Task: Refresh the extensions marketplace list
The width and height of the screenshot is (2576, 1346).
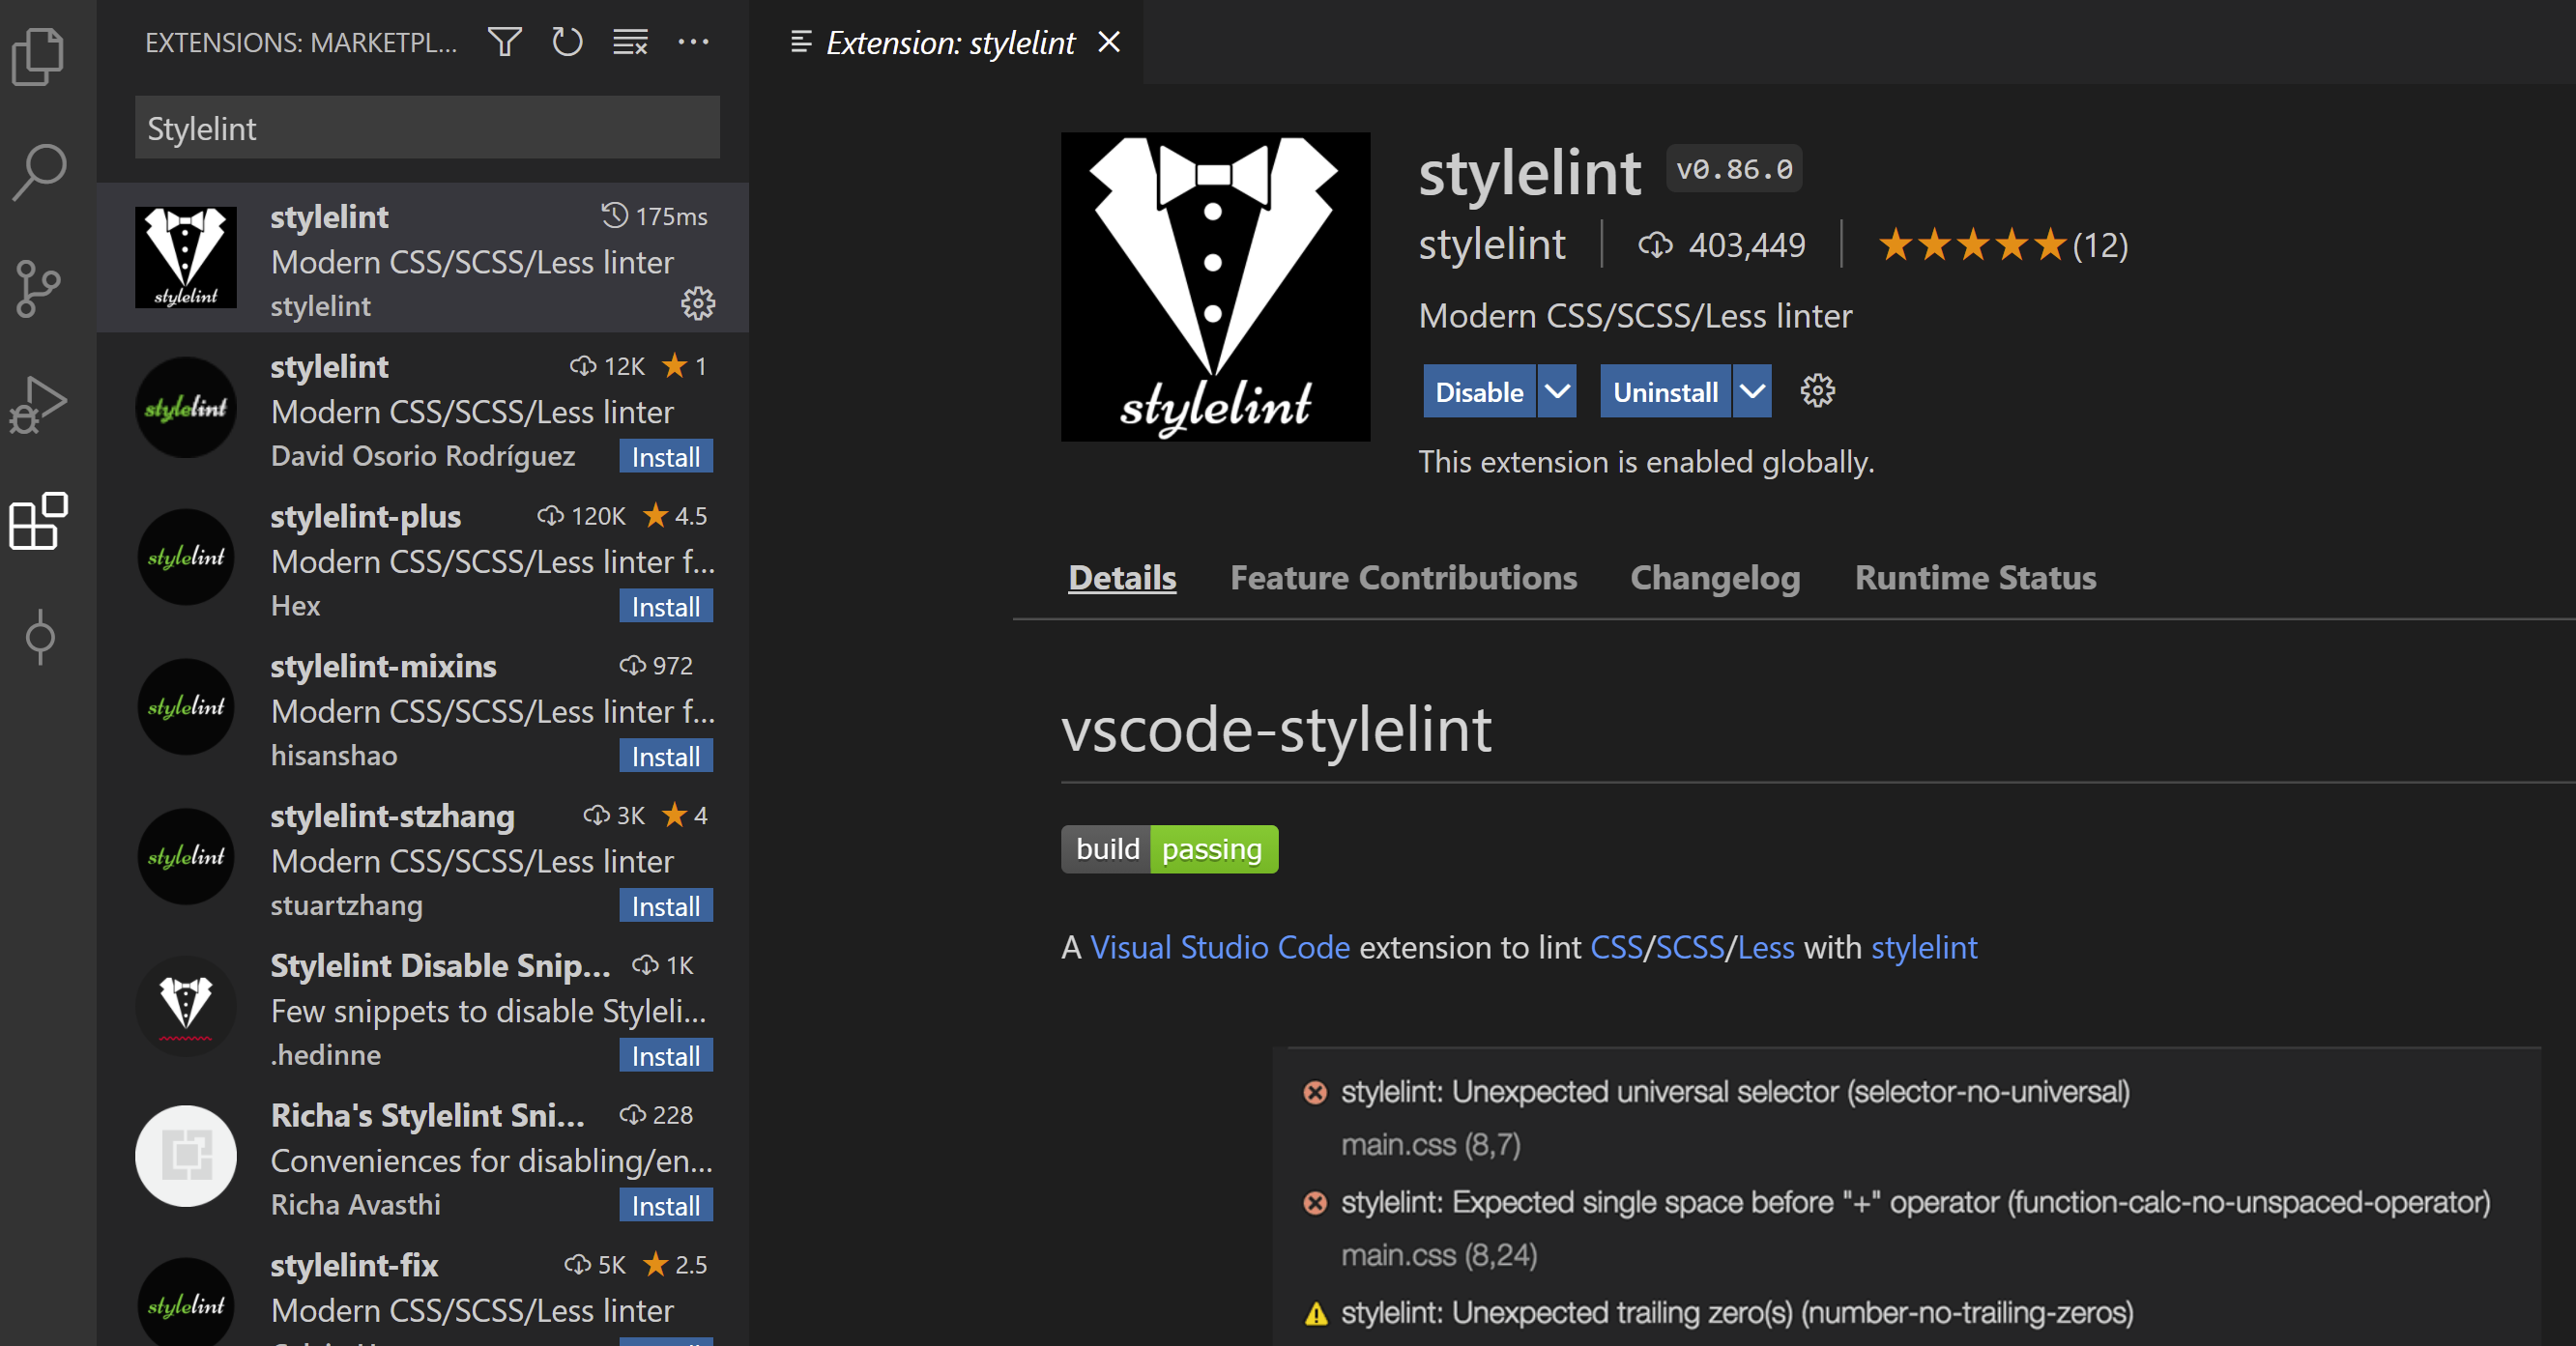Action: [x=567, y=42]
